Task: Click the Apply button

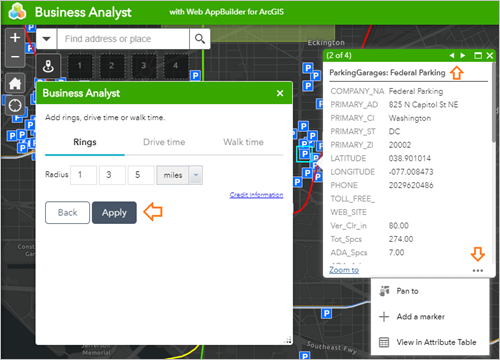Action: tap(114, 212)
